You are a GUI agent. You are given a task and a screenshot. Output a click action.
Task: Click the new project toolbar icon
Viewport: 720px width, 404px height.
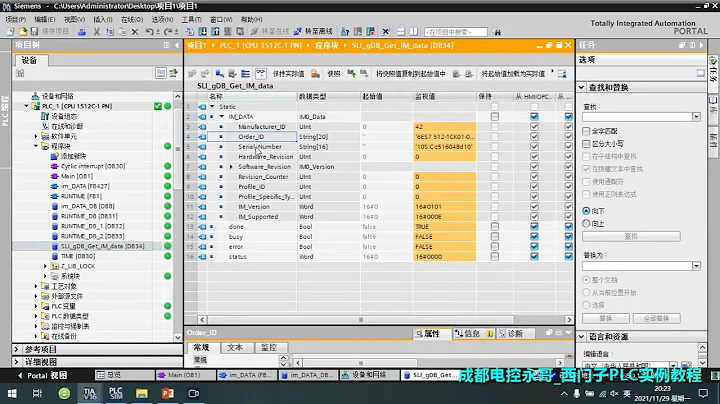[x=11, y=32]
